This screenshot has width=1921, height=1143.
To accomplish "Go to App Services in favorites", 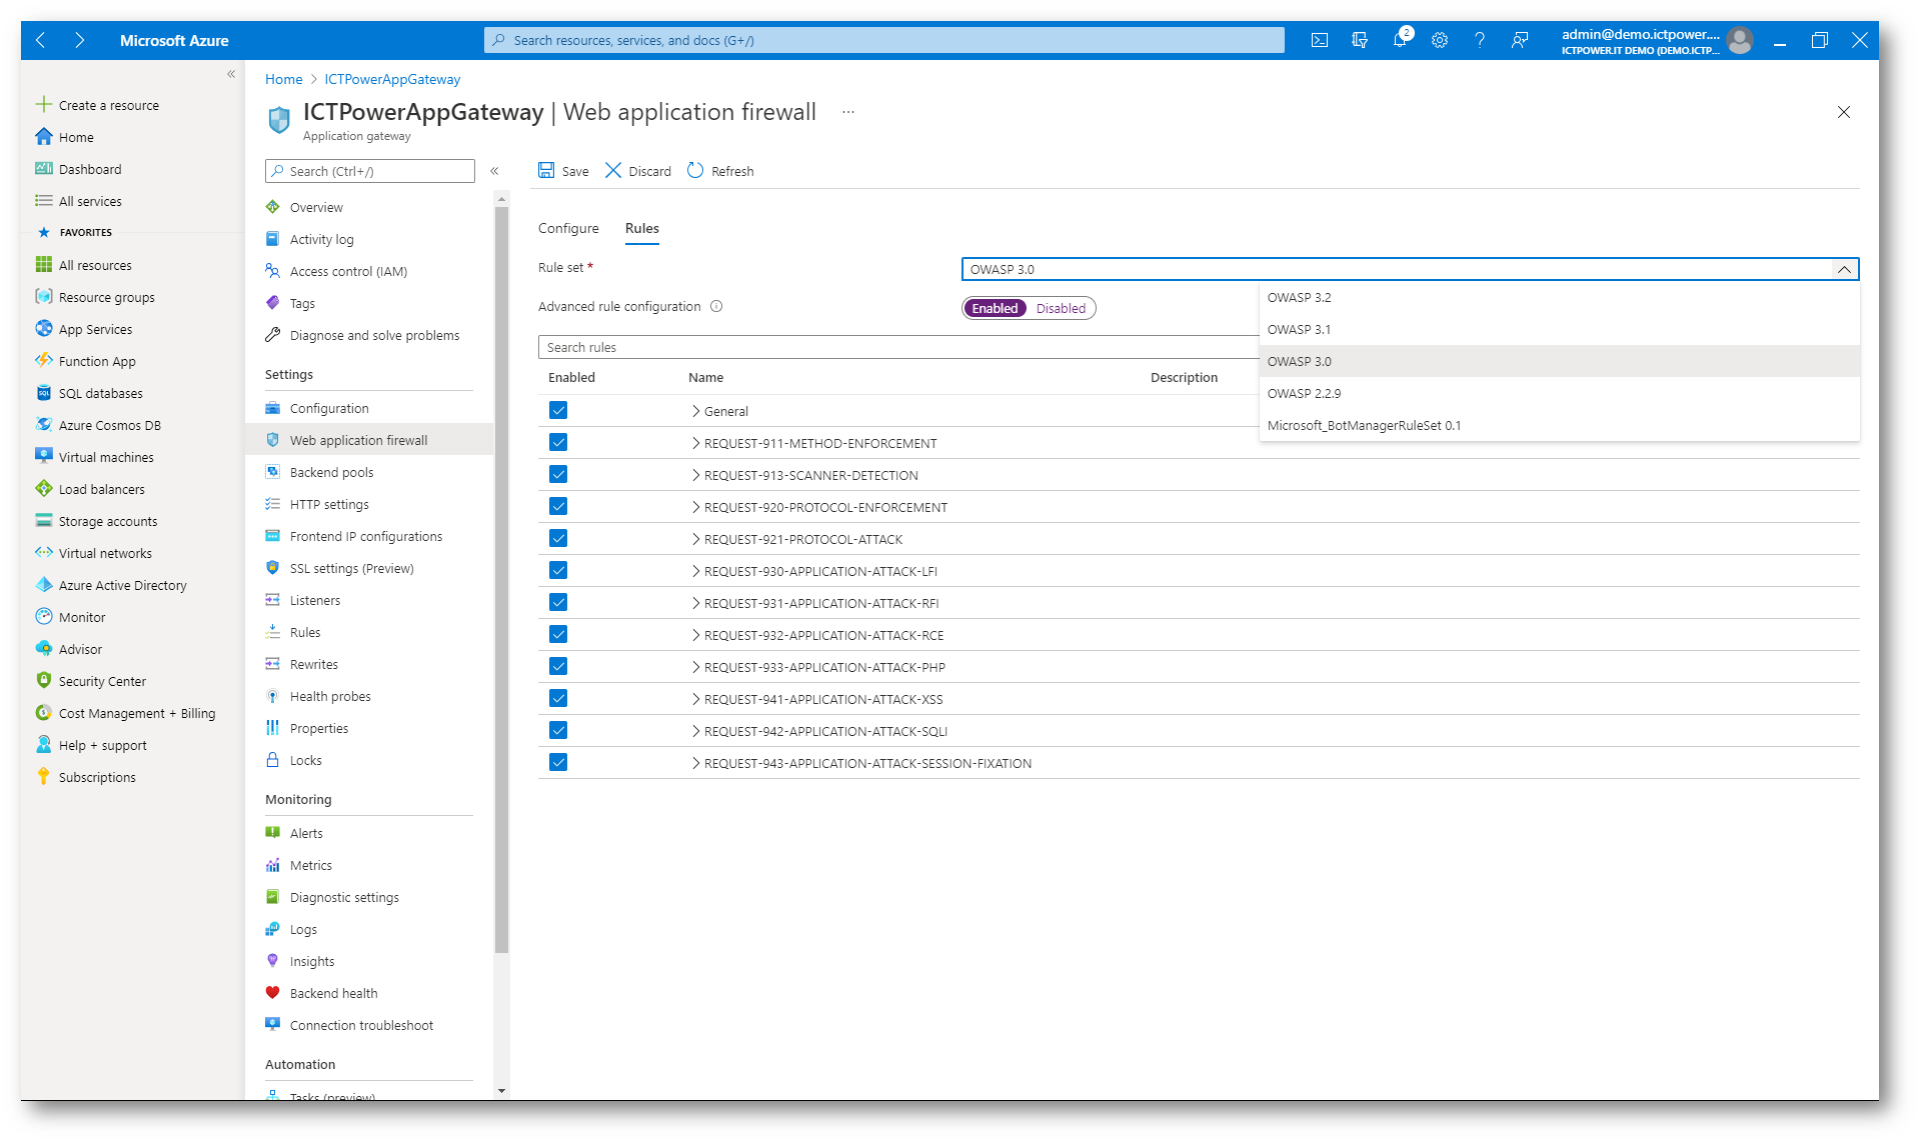I will [95, 329].
